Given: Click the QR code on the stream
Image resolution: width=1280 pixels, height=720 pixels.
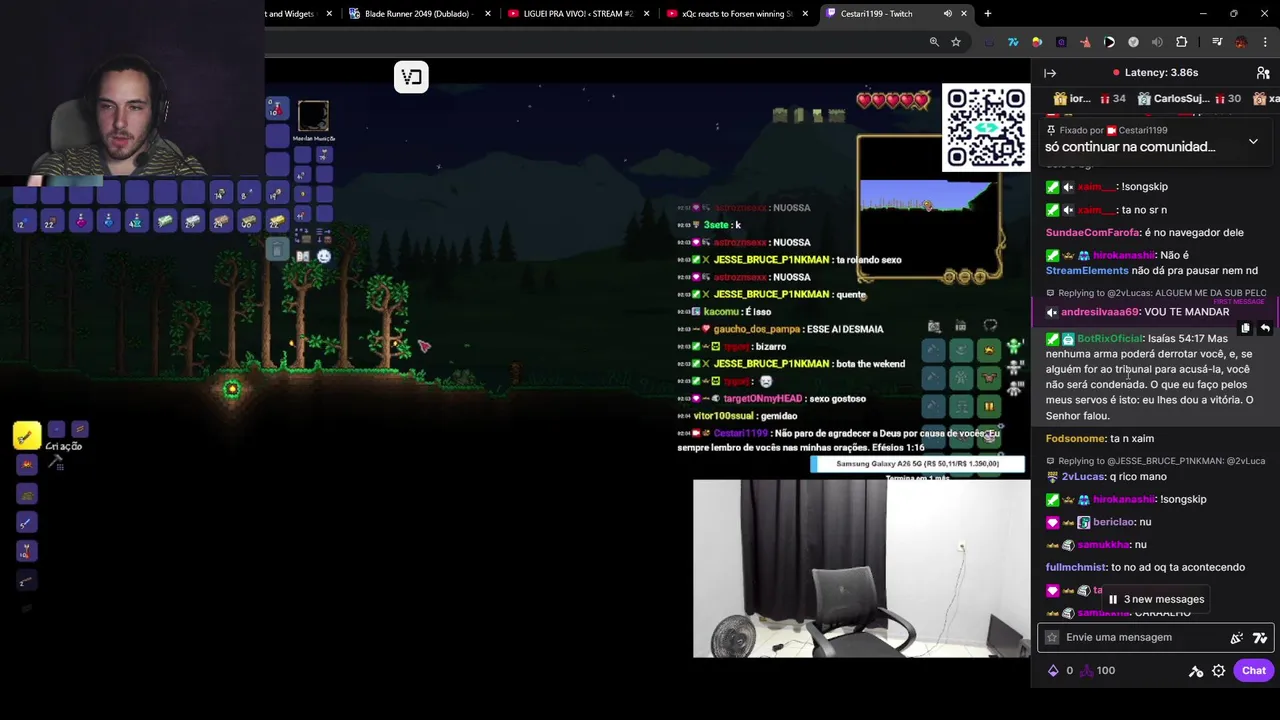Looking at the screenshot, I should (986, 127).
